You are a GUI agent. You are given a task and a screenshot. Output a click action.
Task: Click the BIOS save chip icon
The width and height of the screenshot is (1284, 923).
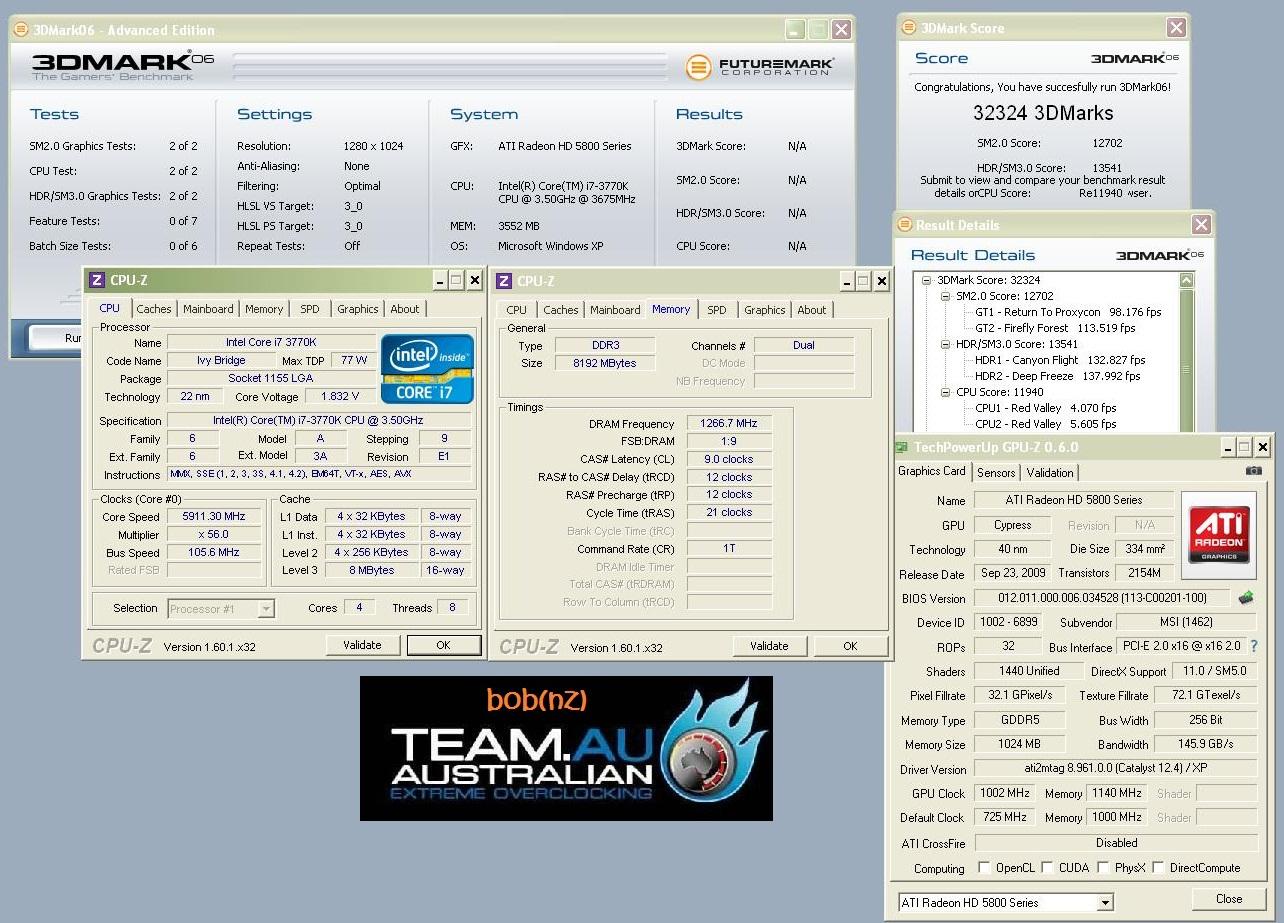tap(1246, 598)
